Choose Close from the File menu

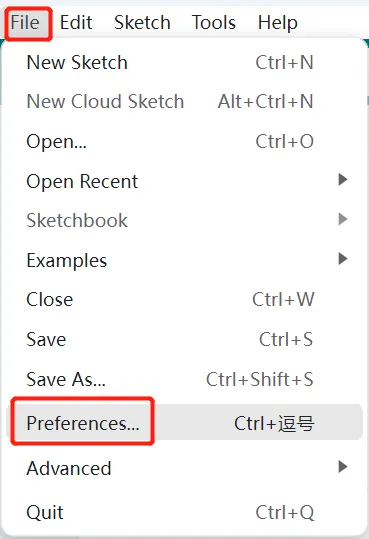click(184, 299)
